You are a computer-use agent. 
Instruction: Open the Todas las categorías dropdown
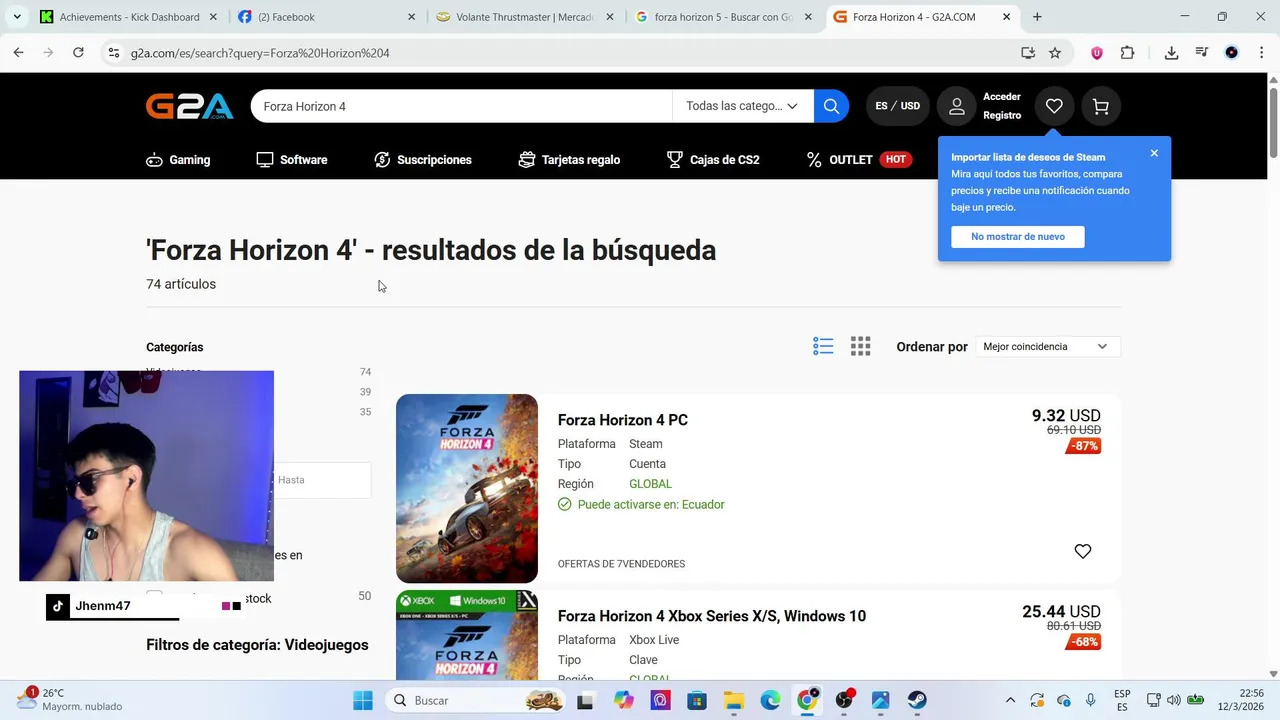click(742, 106)
